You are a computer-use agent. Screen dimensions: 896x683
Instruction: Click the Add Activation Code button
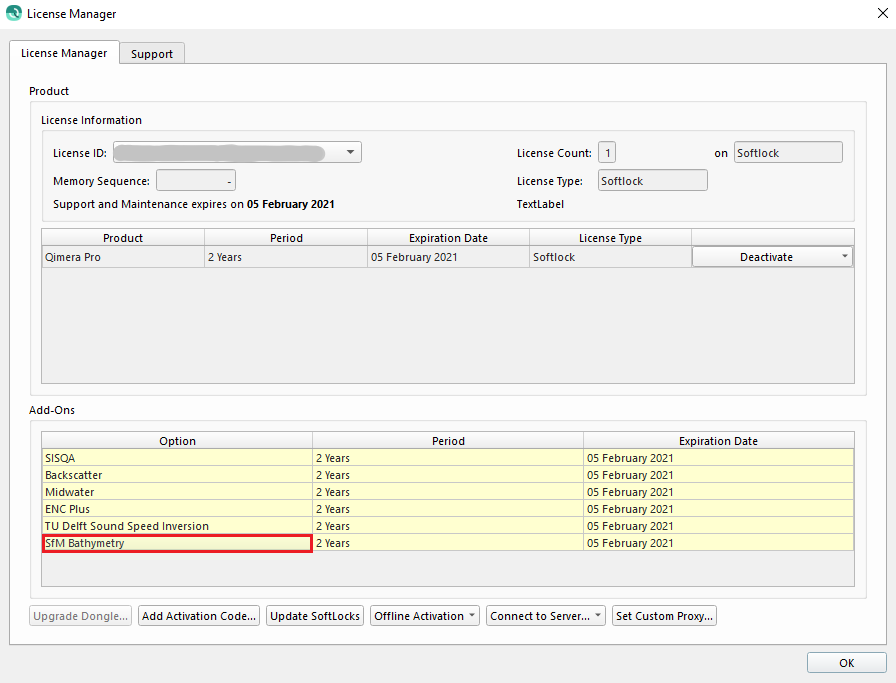200,616
